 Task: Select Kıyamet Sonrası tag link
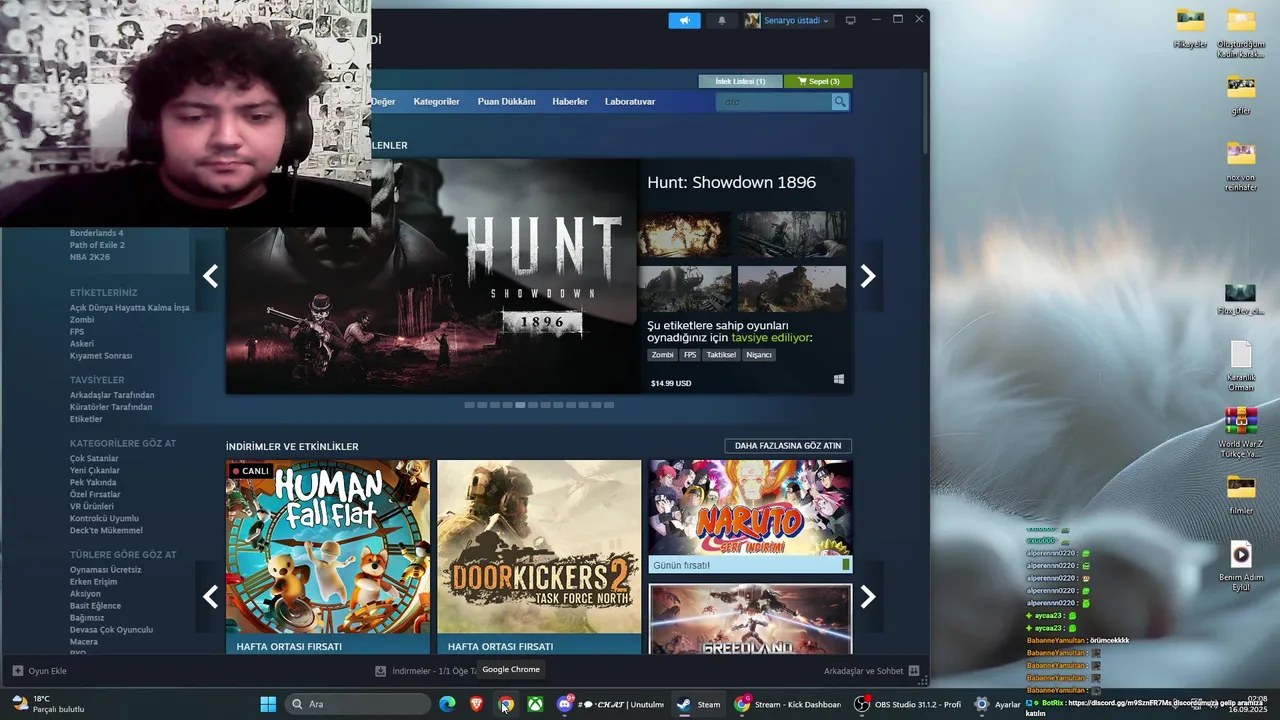[101, 356]
